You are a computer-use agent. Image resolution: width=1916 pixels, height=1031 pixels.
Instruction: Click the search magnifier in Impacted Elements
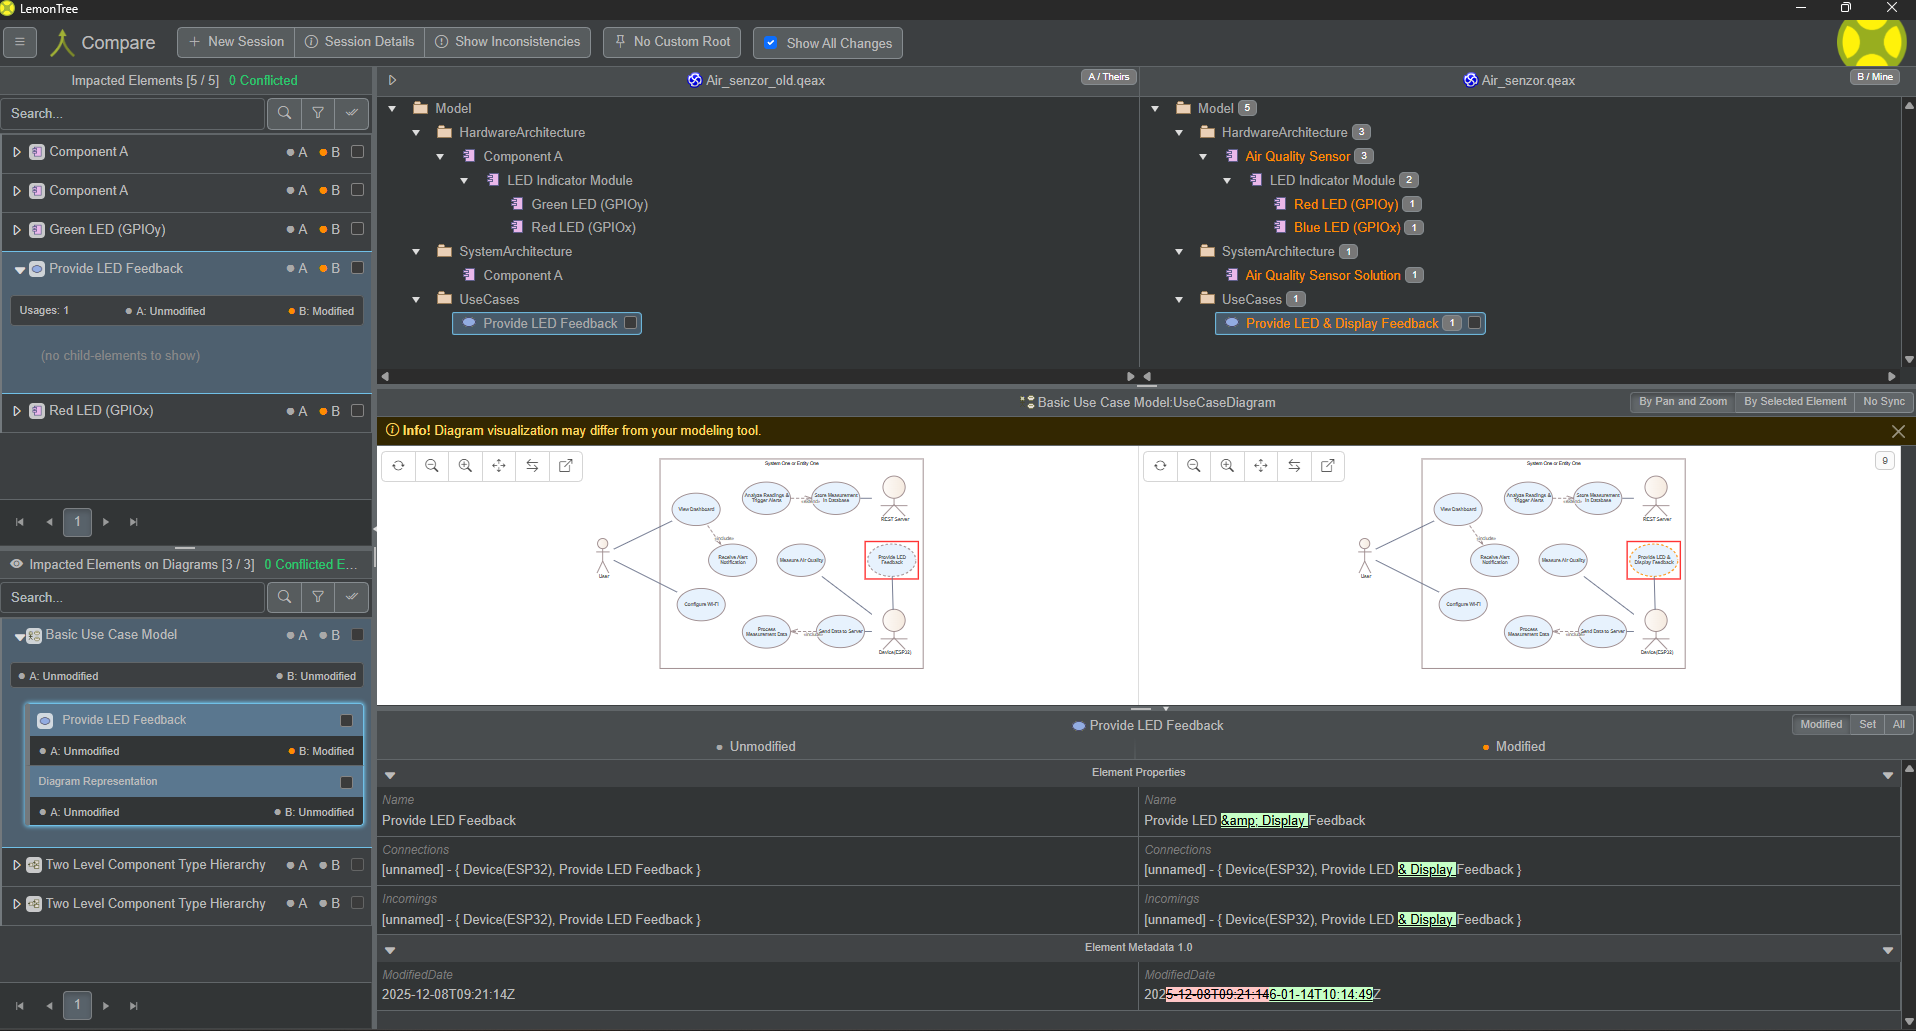tap(285, 113)
